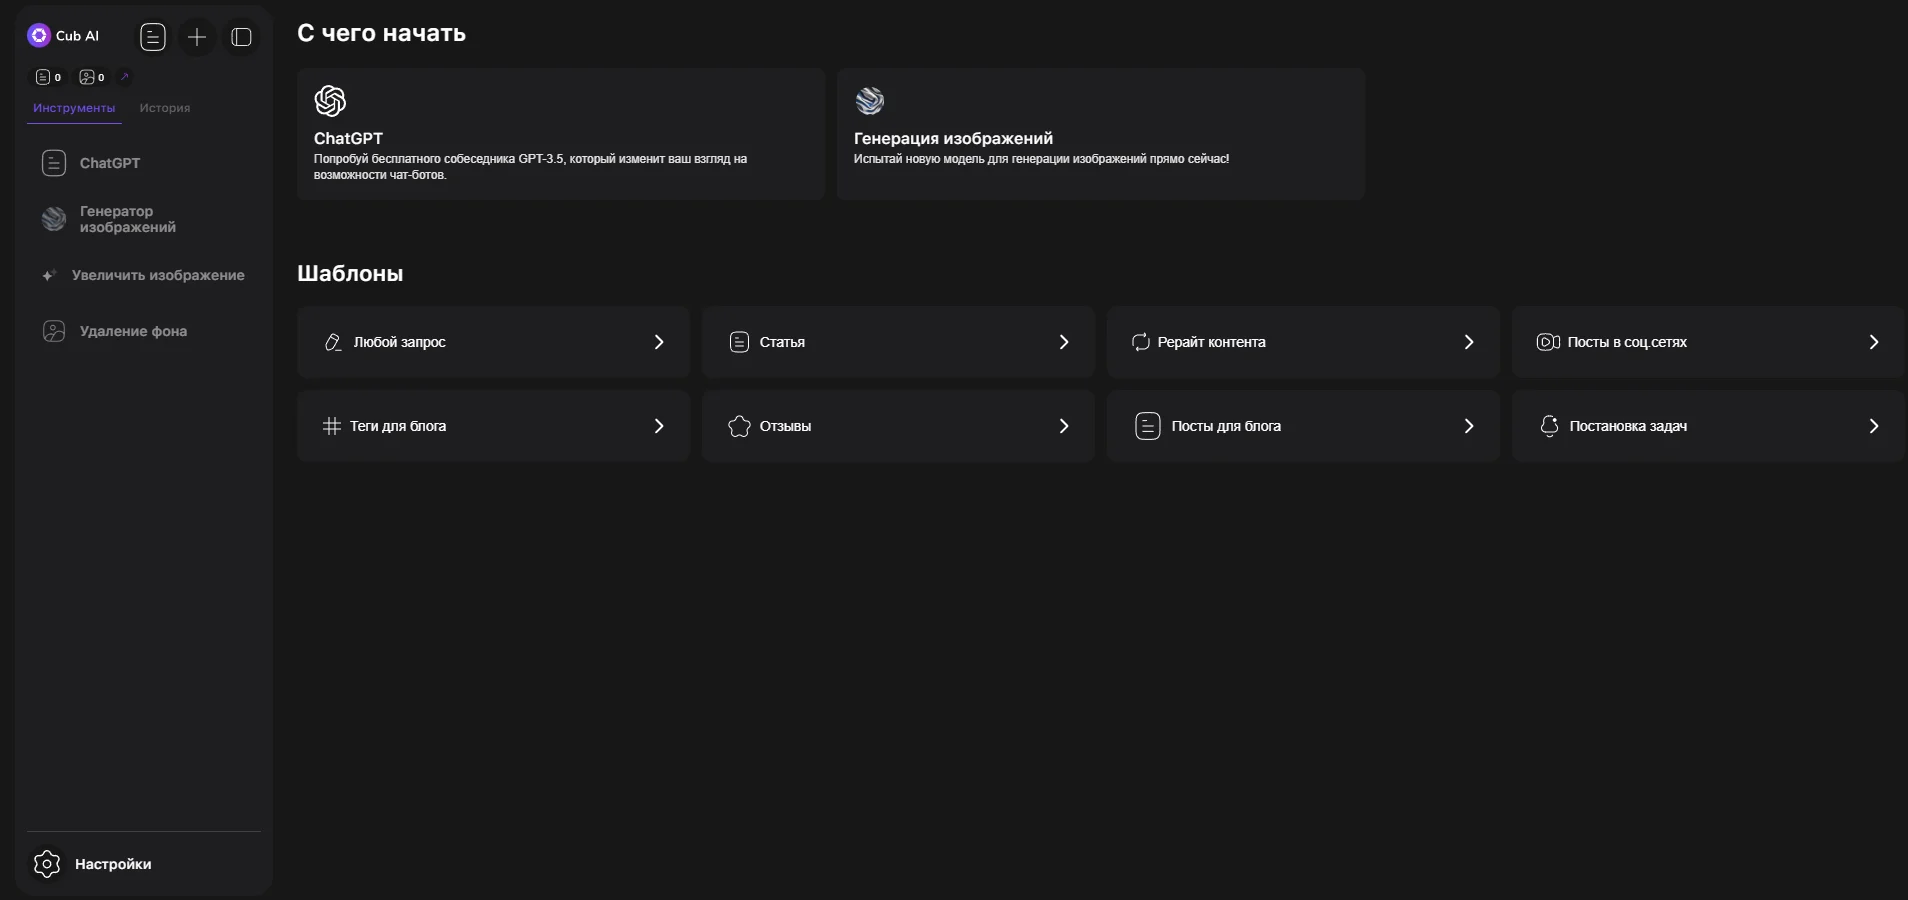Click the camera icon for Посты в соц.сетях
This screenshot has height=900, width=1908.
click(x=1548, y=342)
